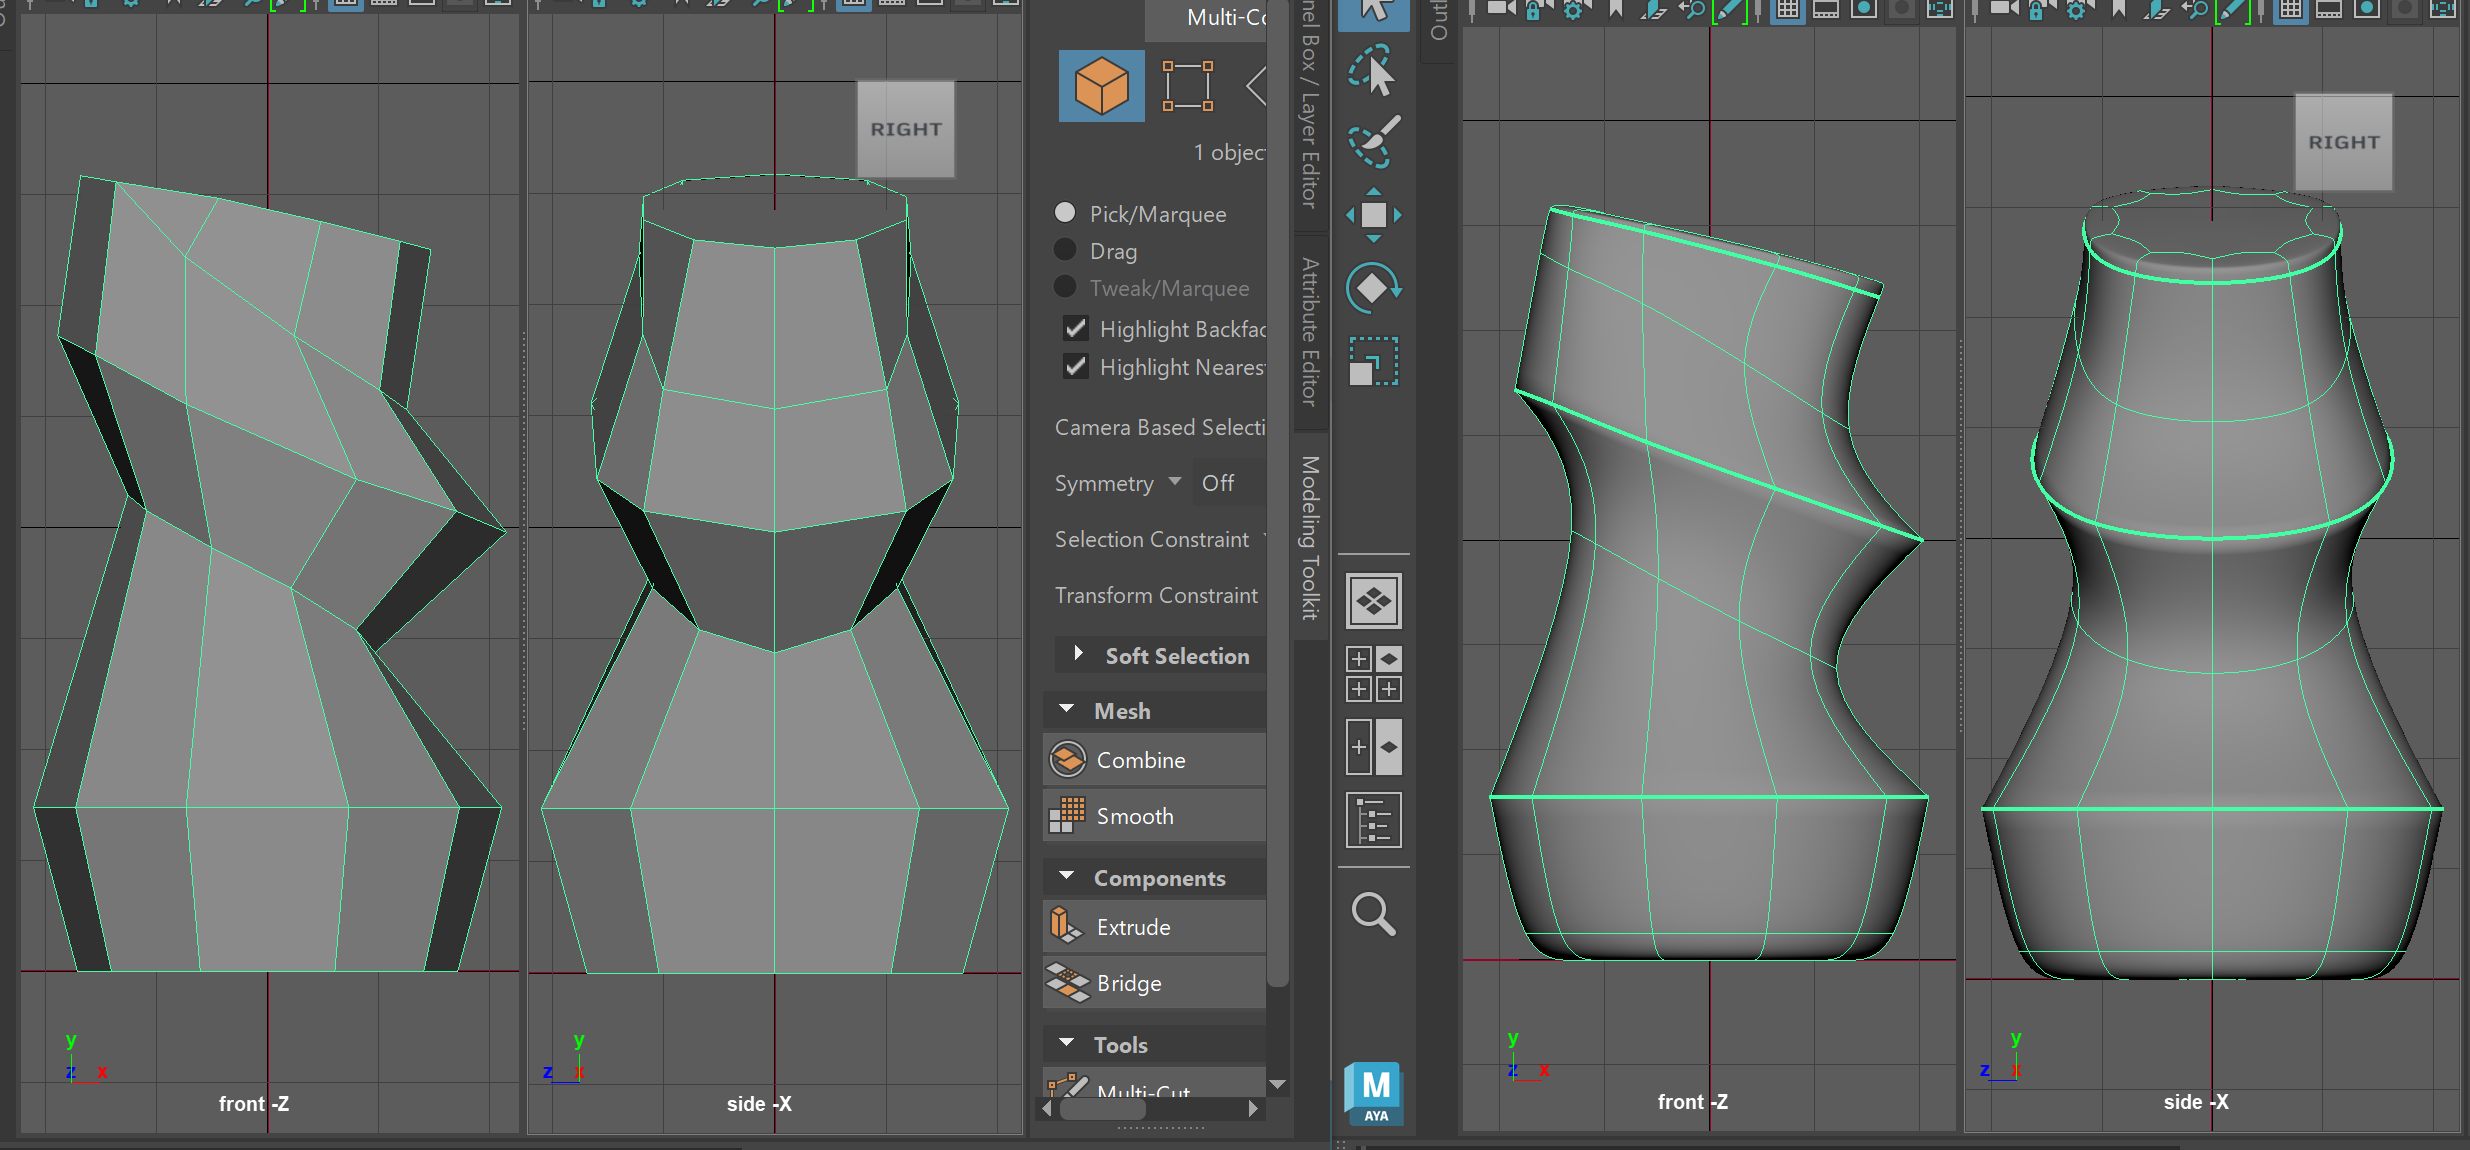Click the magnifier search icon
This screenshot has height=1150, width=2470.
(1373, 914)
